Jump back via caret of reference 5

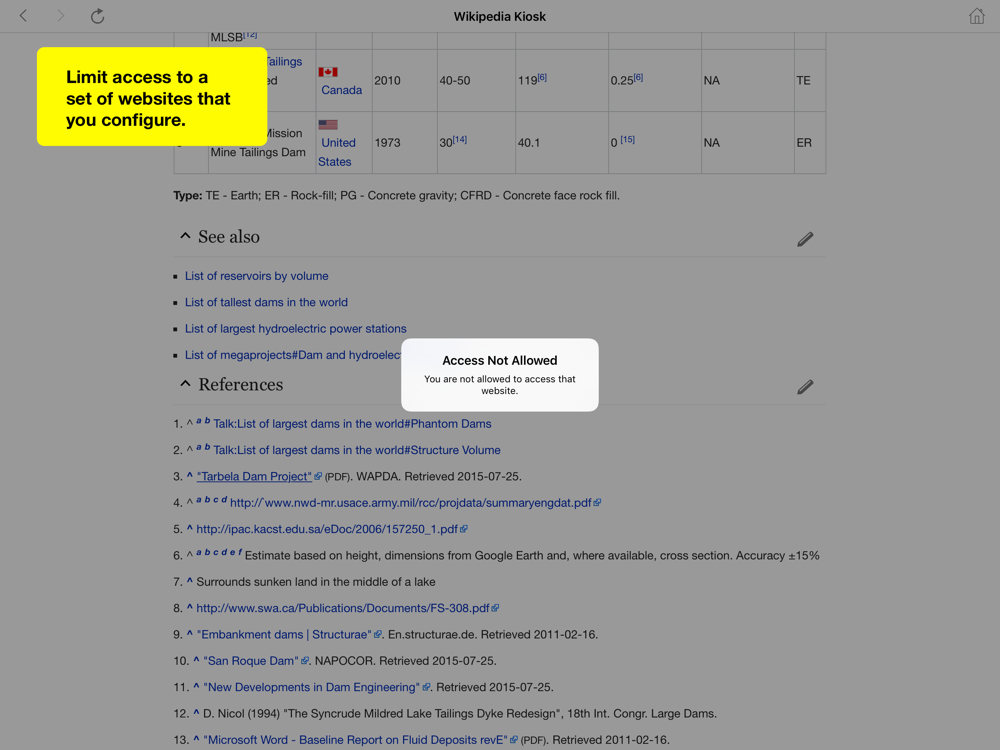(x=189, y=529)
